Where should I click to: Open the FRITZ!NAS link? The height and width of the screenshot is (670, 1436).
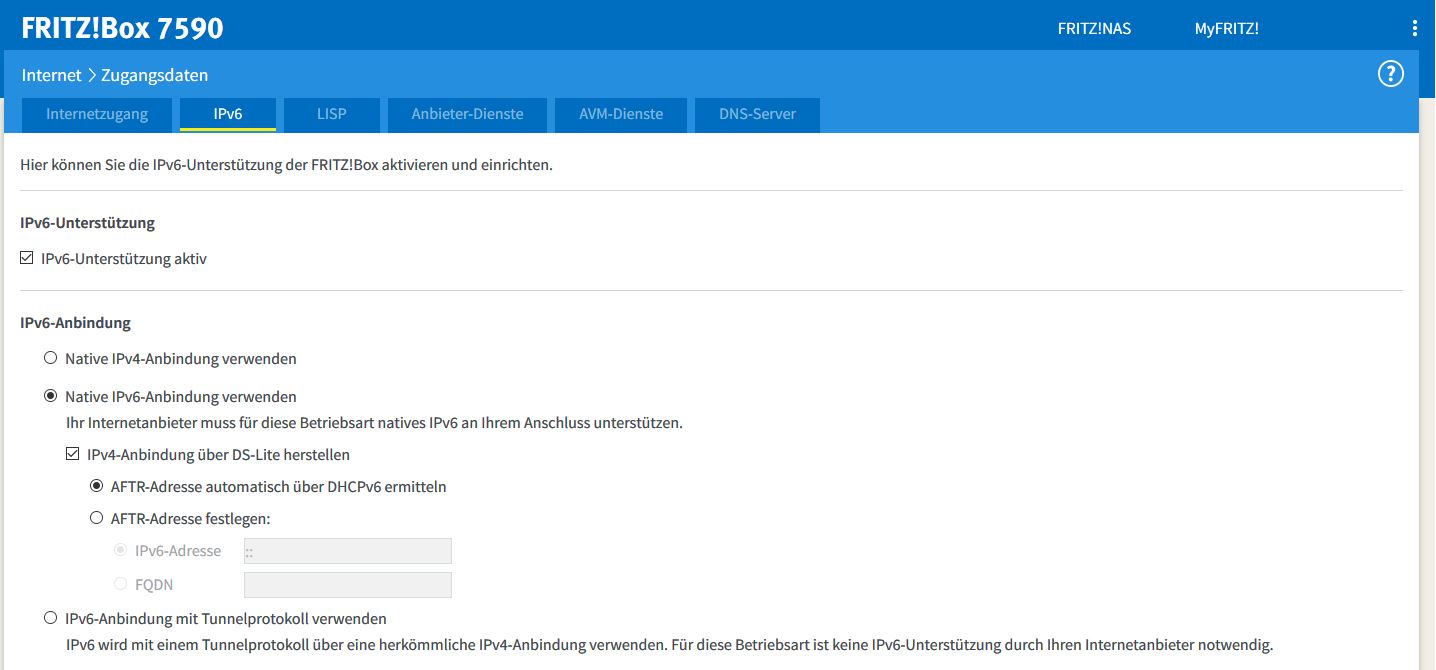click(x=1094, y=28)
